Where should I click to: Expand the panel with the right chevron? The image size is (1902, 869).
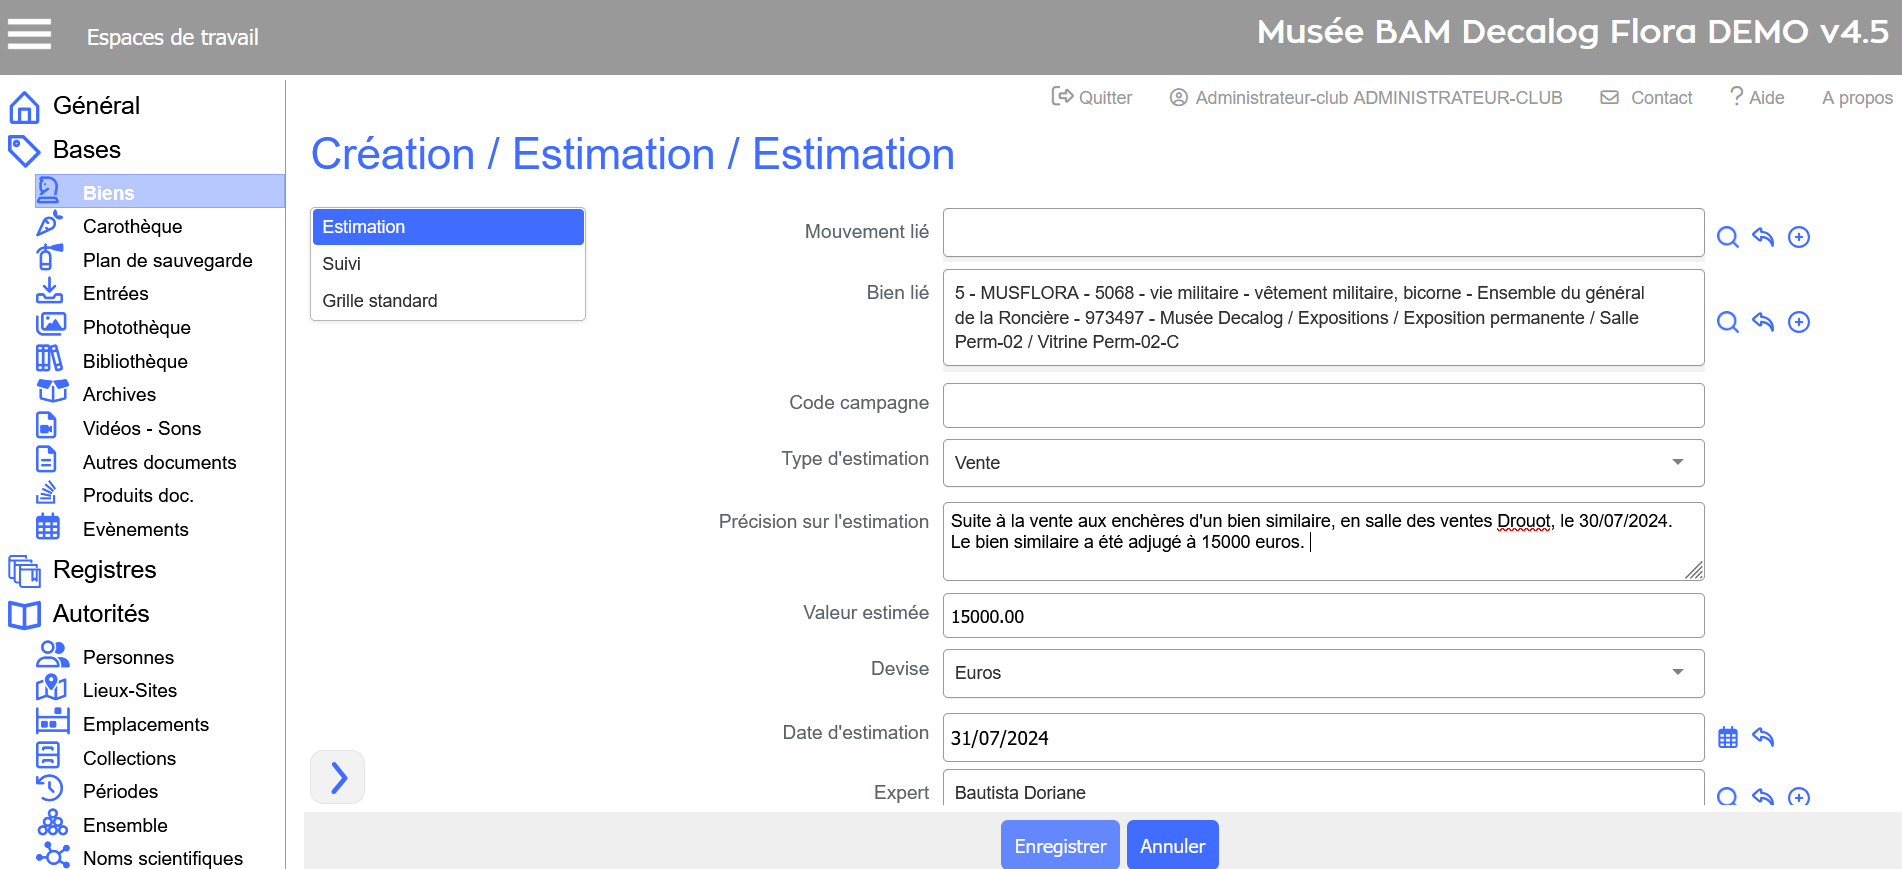(338, 777)
